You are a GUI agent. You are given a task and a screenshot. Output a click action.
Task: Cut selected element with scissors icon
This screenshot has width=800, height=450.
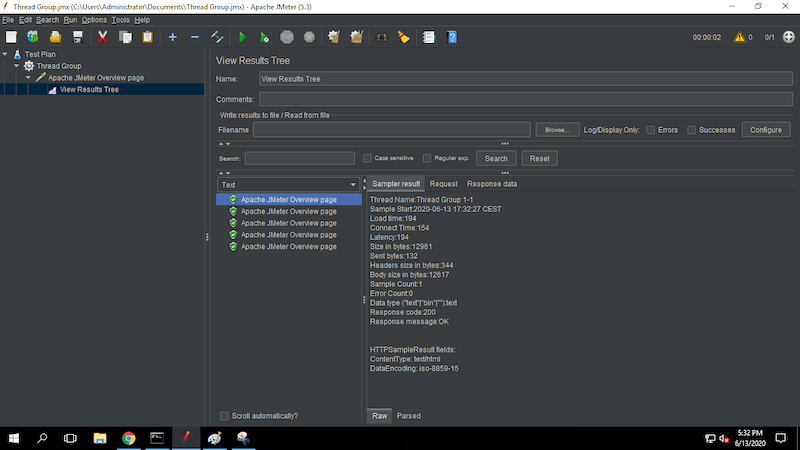click(x=103, y=37)
